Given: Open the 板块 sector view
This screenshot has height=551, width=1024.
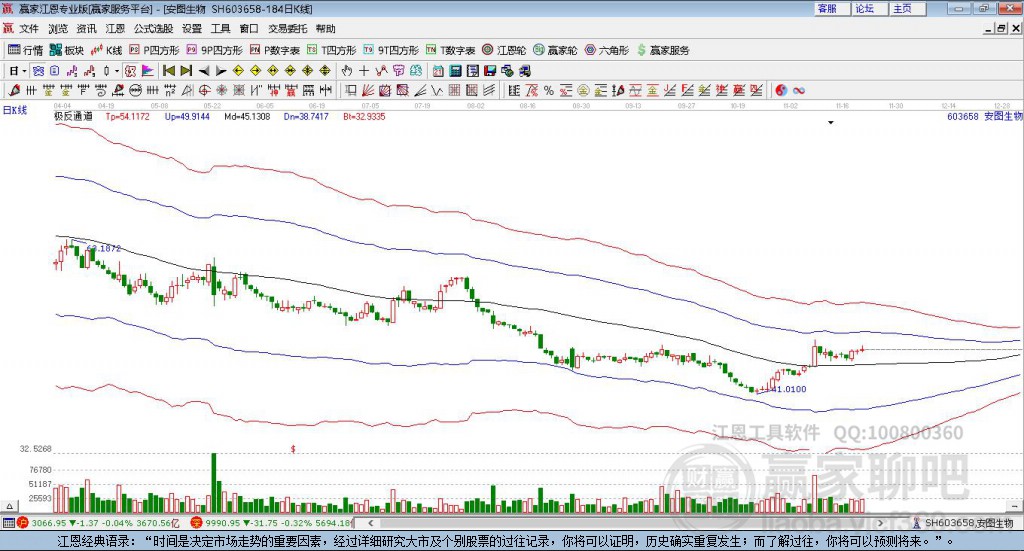Looking at the screenshot, I should click(x=67, y=50).
